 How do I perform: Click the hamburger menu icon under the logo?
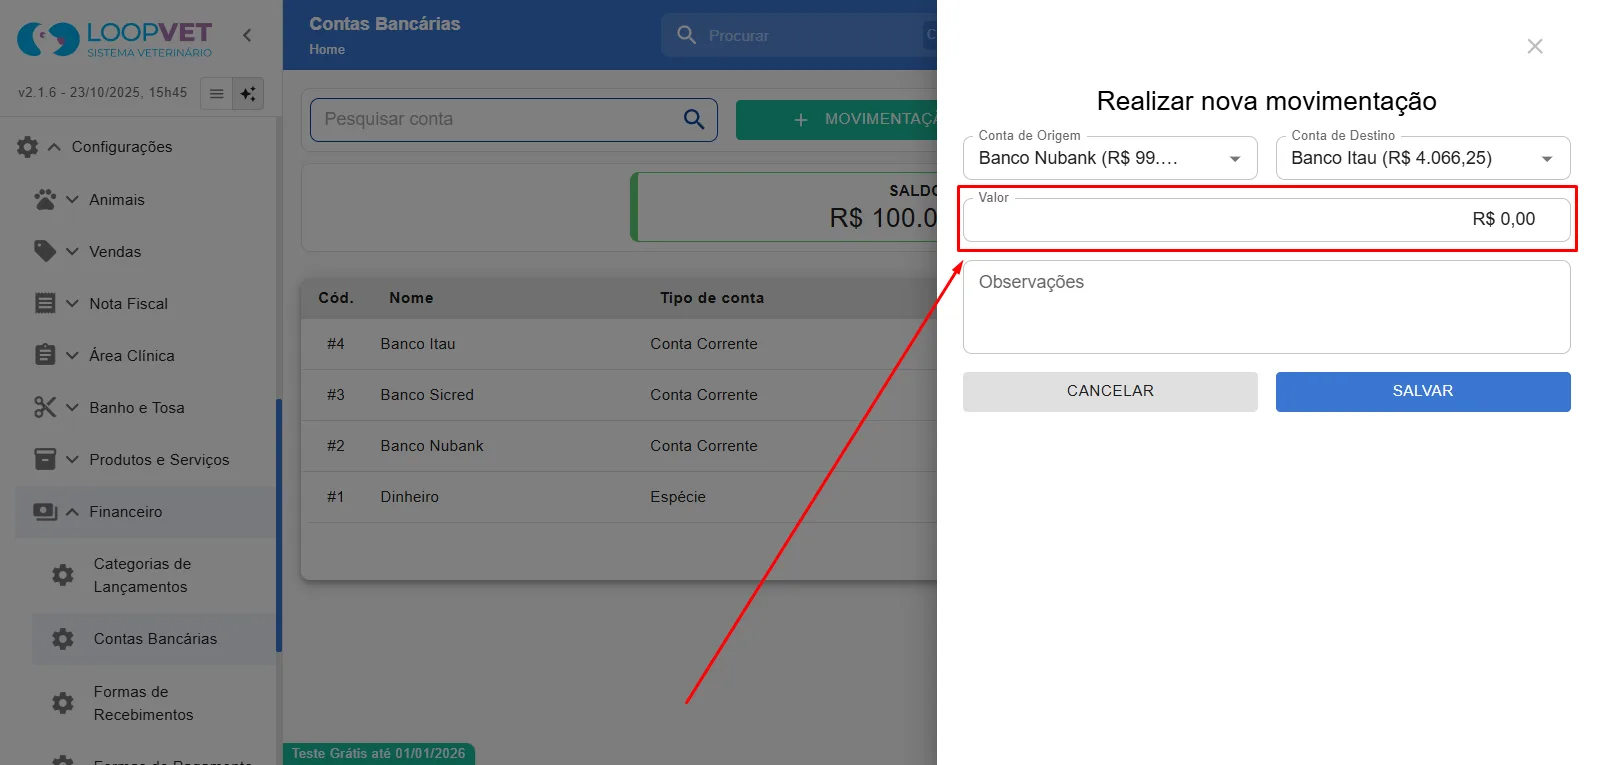click(x=216, y=94)
